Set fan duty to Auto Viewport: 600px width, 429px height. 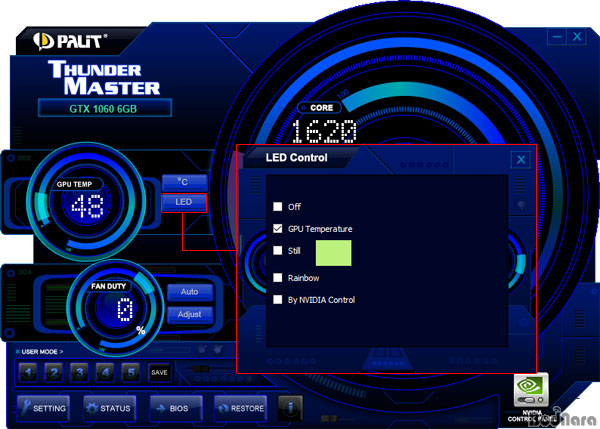click(190, 292)
